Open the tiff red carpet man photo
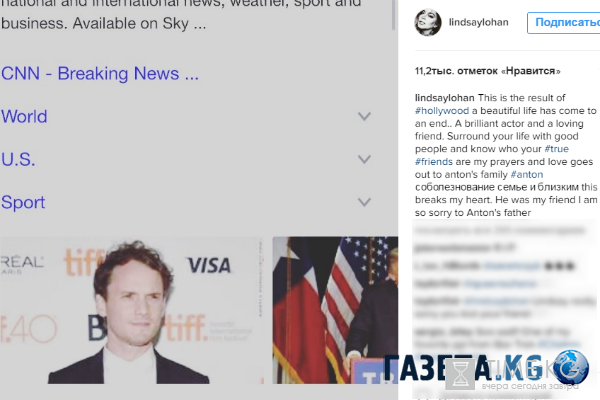Screen dimensions: 600x400 click(132, 310)
